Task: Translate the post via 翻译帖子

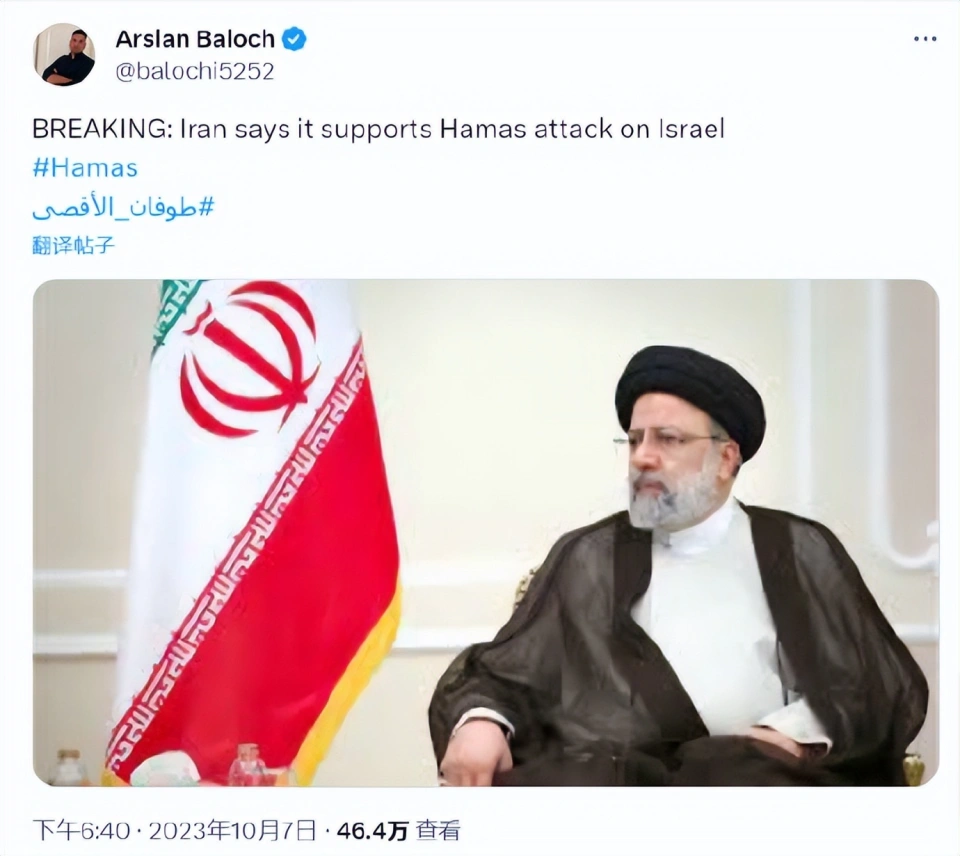Action: coord(73,246)
